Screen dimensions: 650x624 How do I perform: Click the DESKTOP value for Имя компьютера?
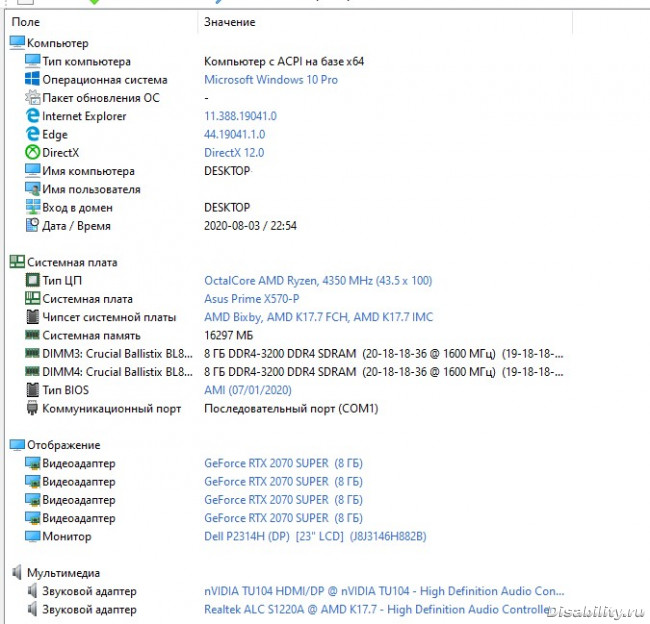pyautogui.click(x=227, y=171)
